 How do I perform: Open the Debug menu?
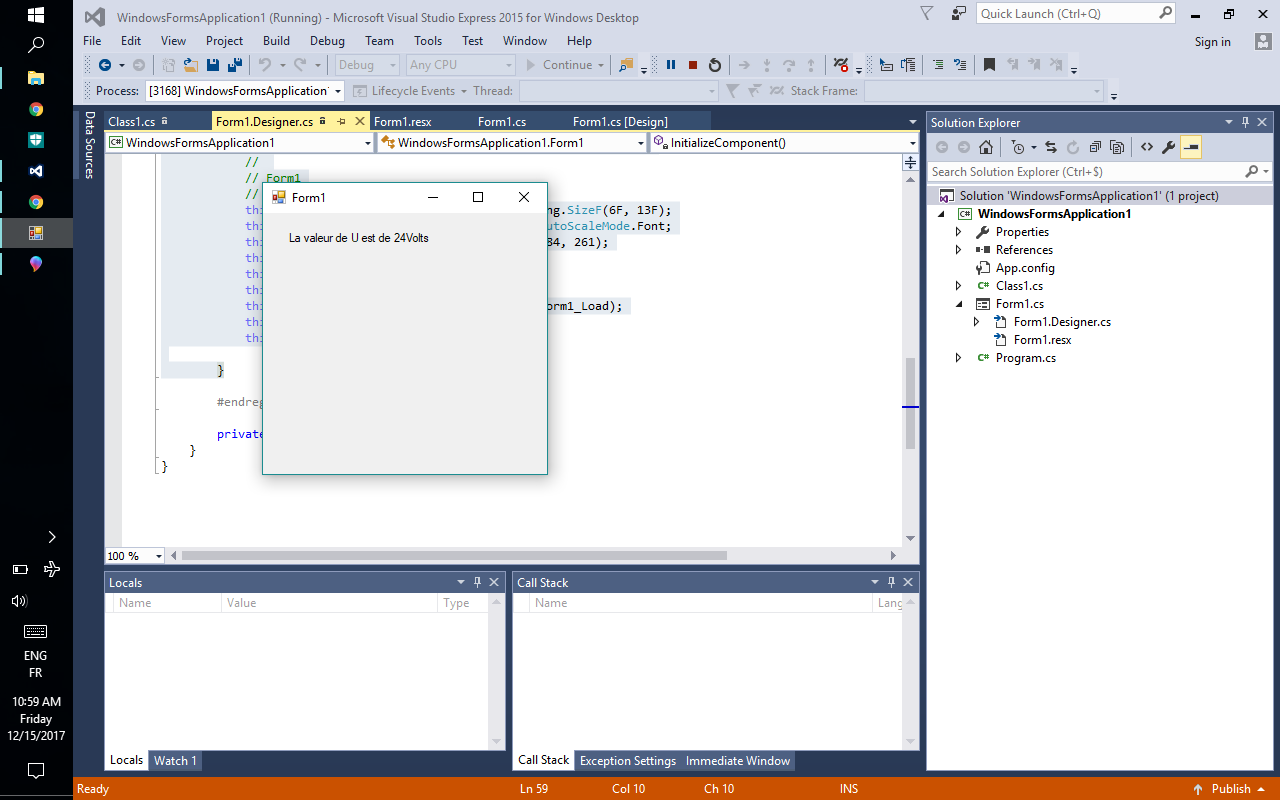(x=327, y=41)
